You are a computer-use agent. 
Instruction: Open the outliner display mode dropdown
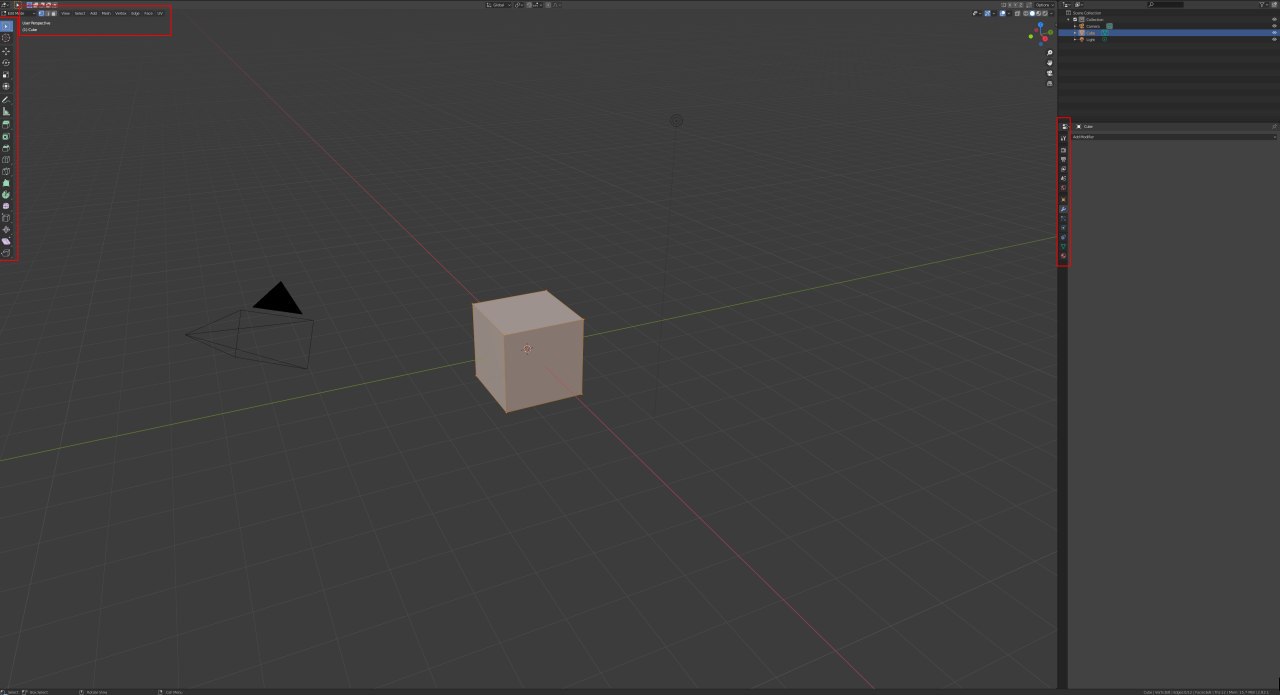(x=1078, y=4)
